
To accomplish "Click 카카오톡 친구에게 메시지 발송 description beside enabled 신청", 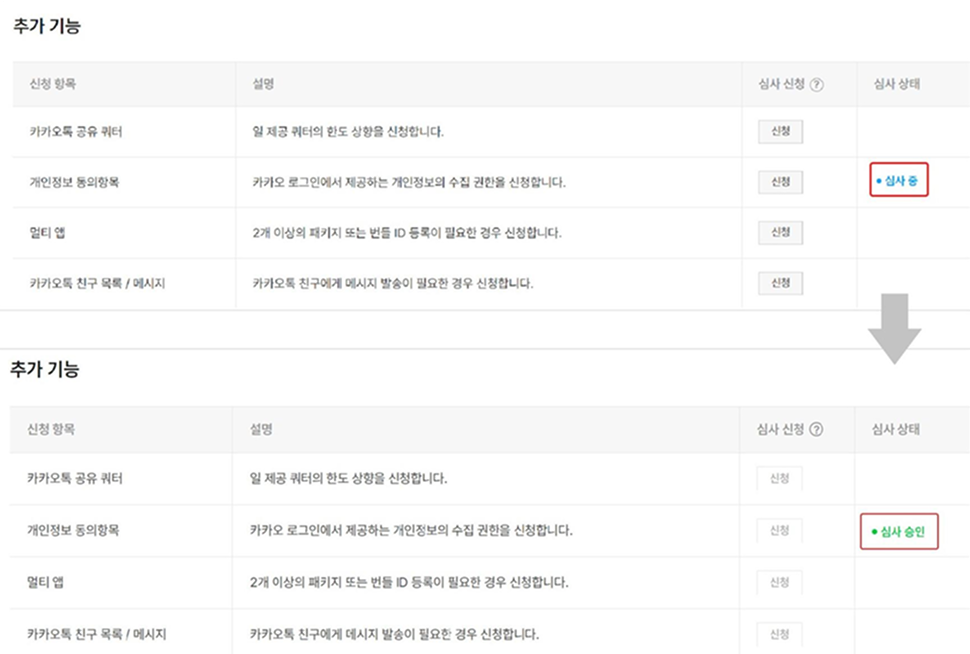I will [393, 283].
